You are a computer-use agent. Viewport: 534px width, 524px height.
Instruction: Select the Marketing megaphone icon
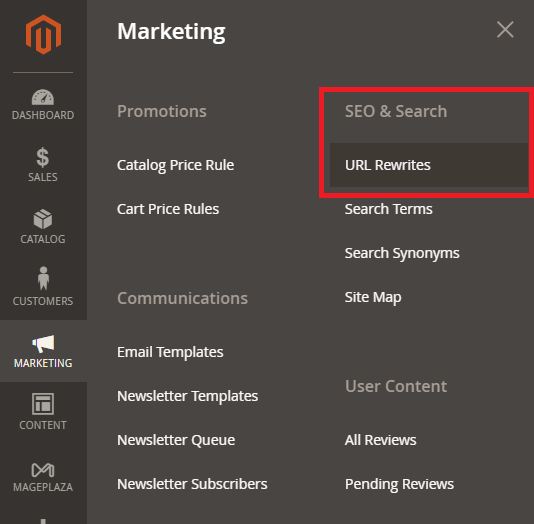click(43, 344)
